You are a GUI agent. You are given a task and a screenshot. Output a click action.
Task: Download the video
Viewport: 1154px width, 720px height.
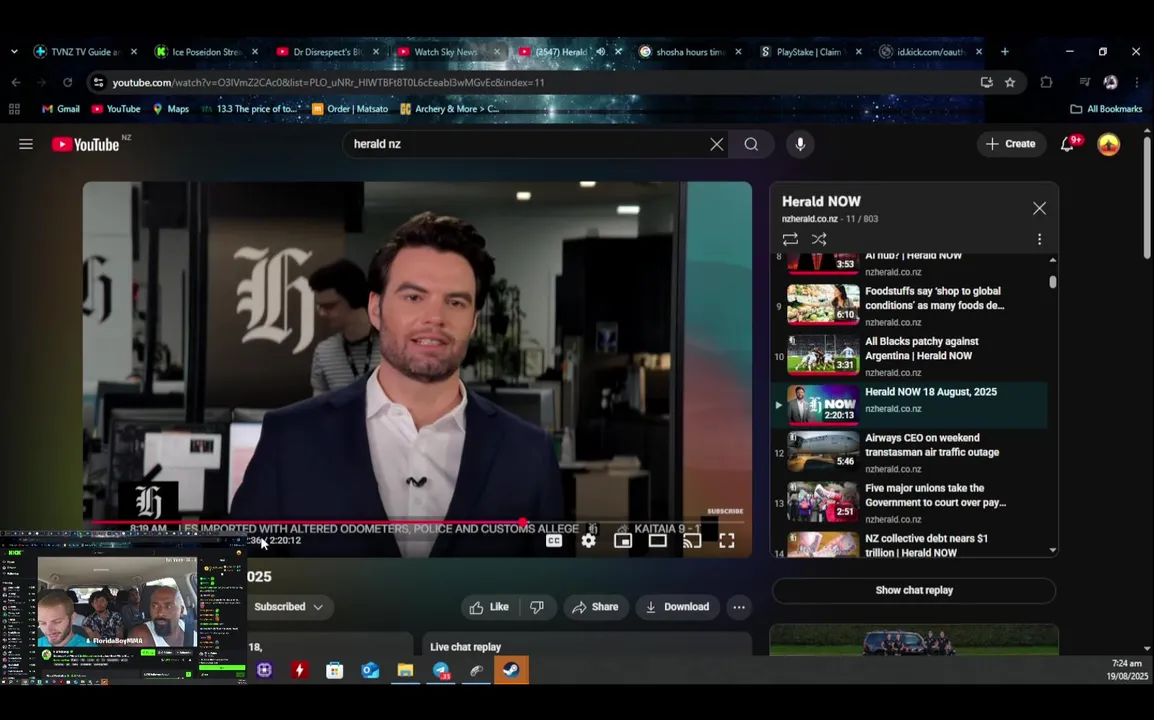tap(677, 607)
